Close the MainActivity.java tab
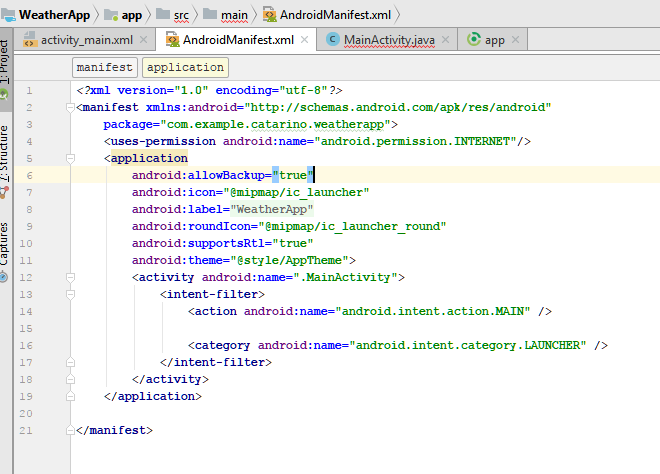This screenshot has height=474, width=660. tap(446, 40)
